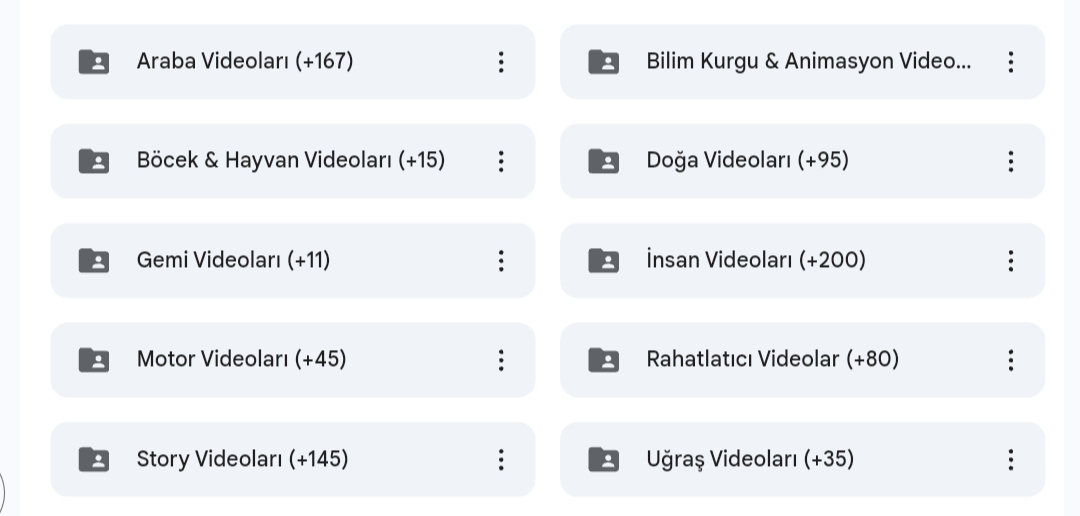Show more options for Rahatlatıcı Videolar
Image resolution: width=1080 pixels, height=516 pixels.
1010,360
